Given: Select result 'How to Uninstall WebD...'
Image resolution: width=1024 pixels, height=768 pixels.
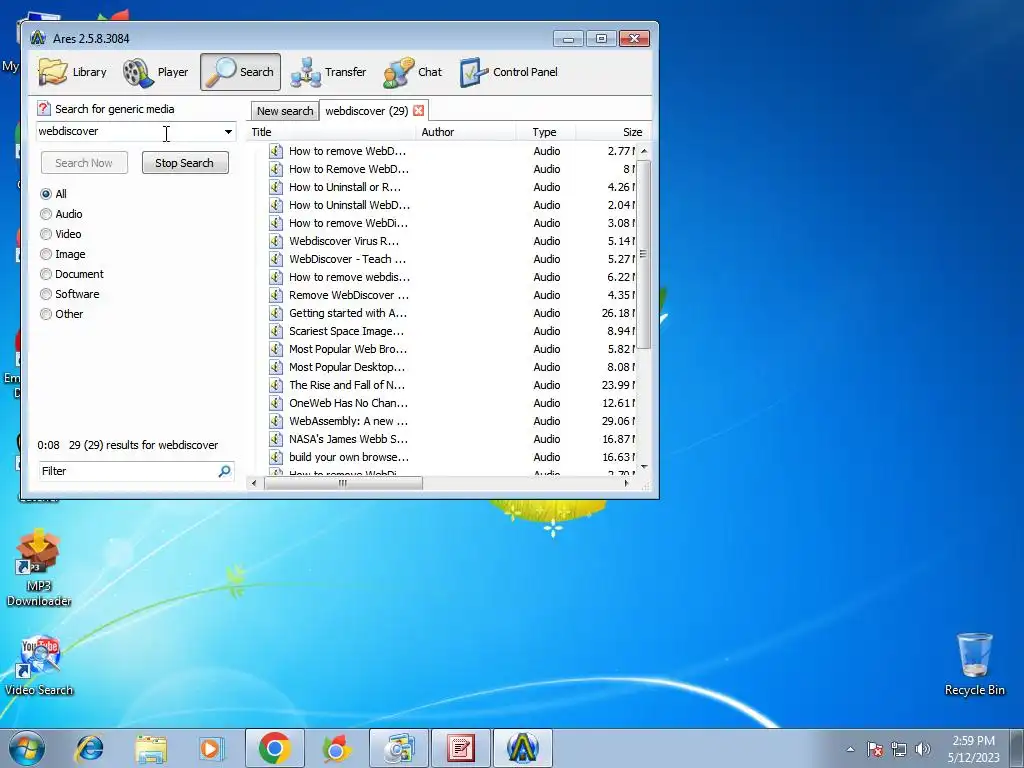Looking at the screenshot, I should pyautogui.click(x=349, y=205).
